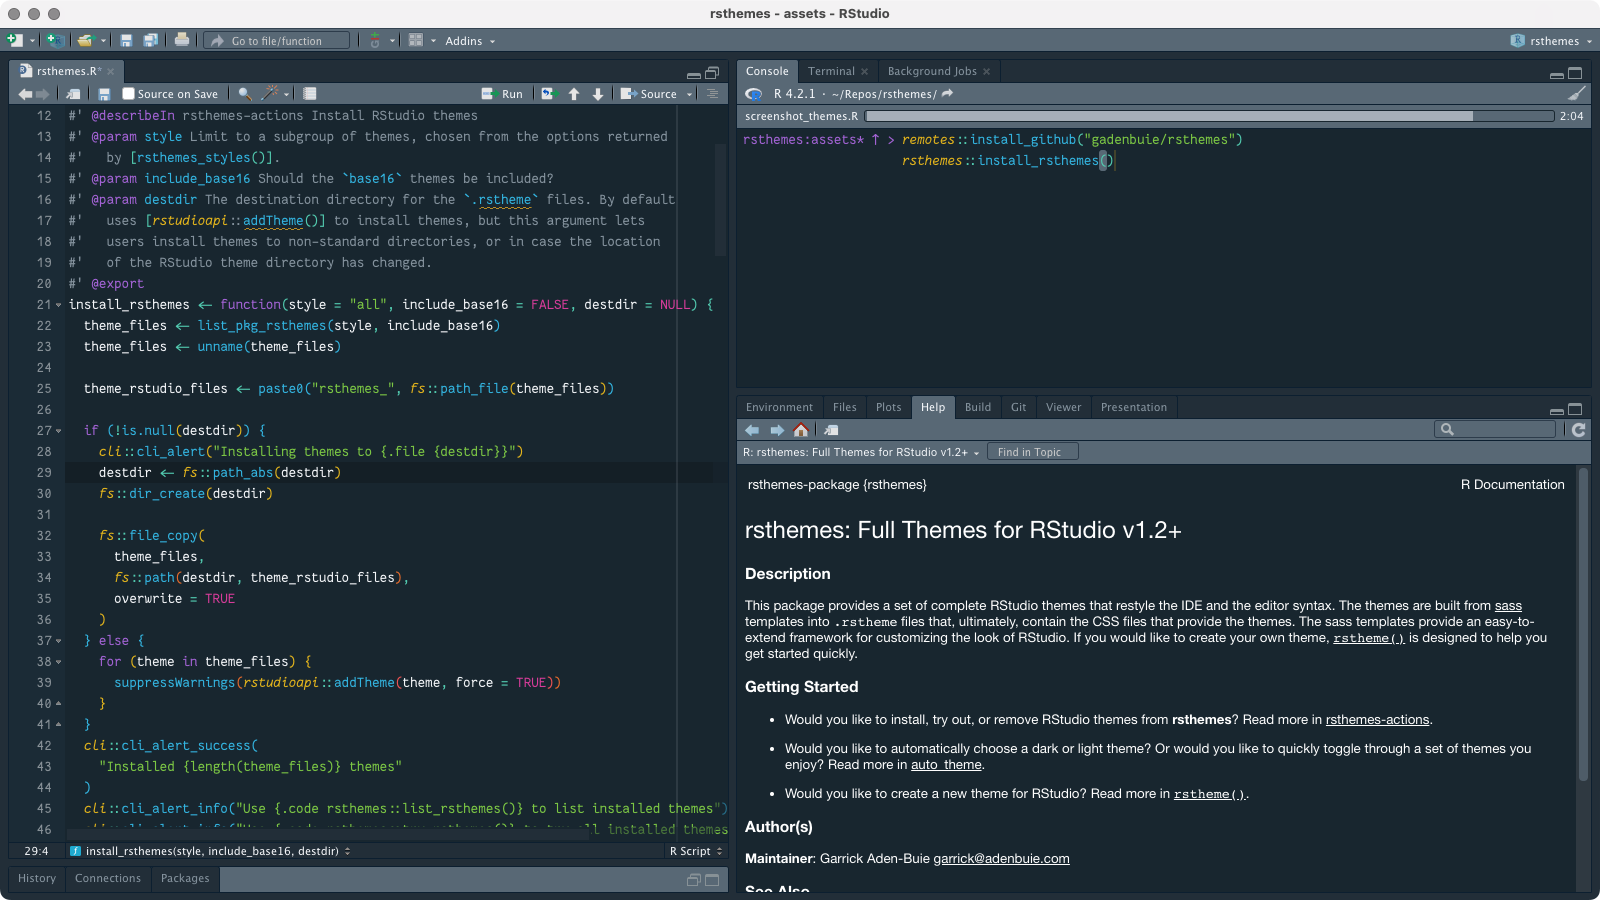
Task: Email link garrick@adenbuie.com
Action: tap(1001, 859)
